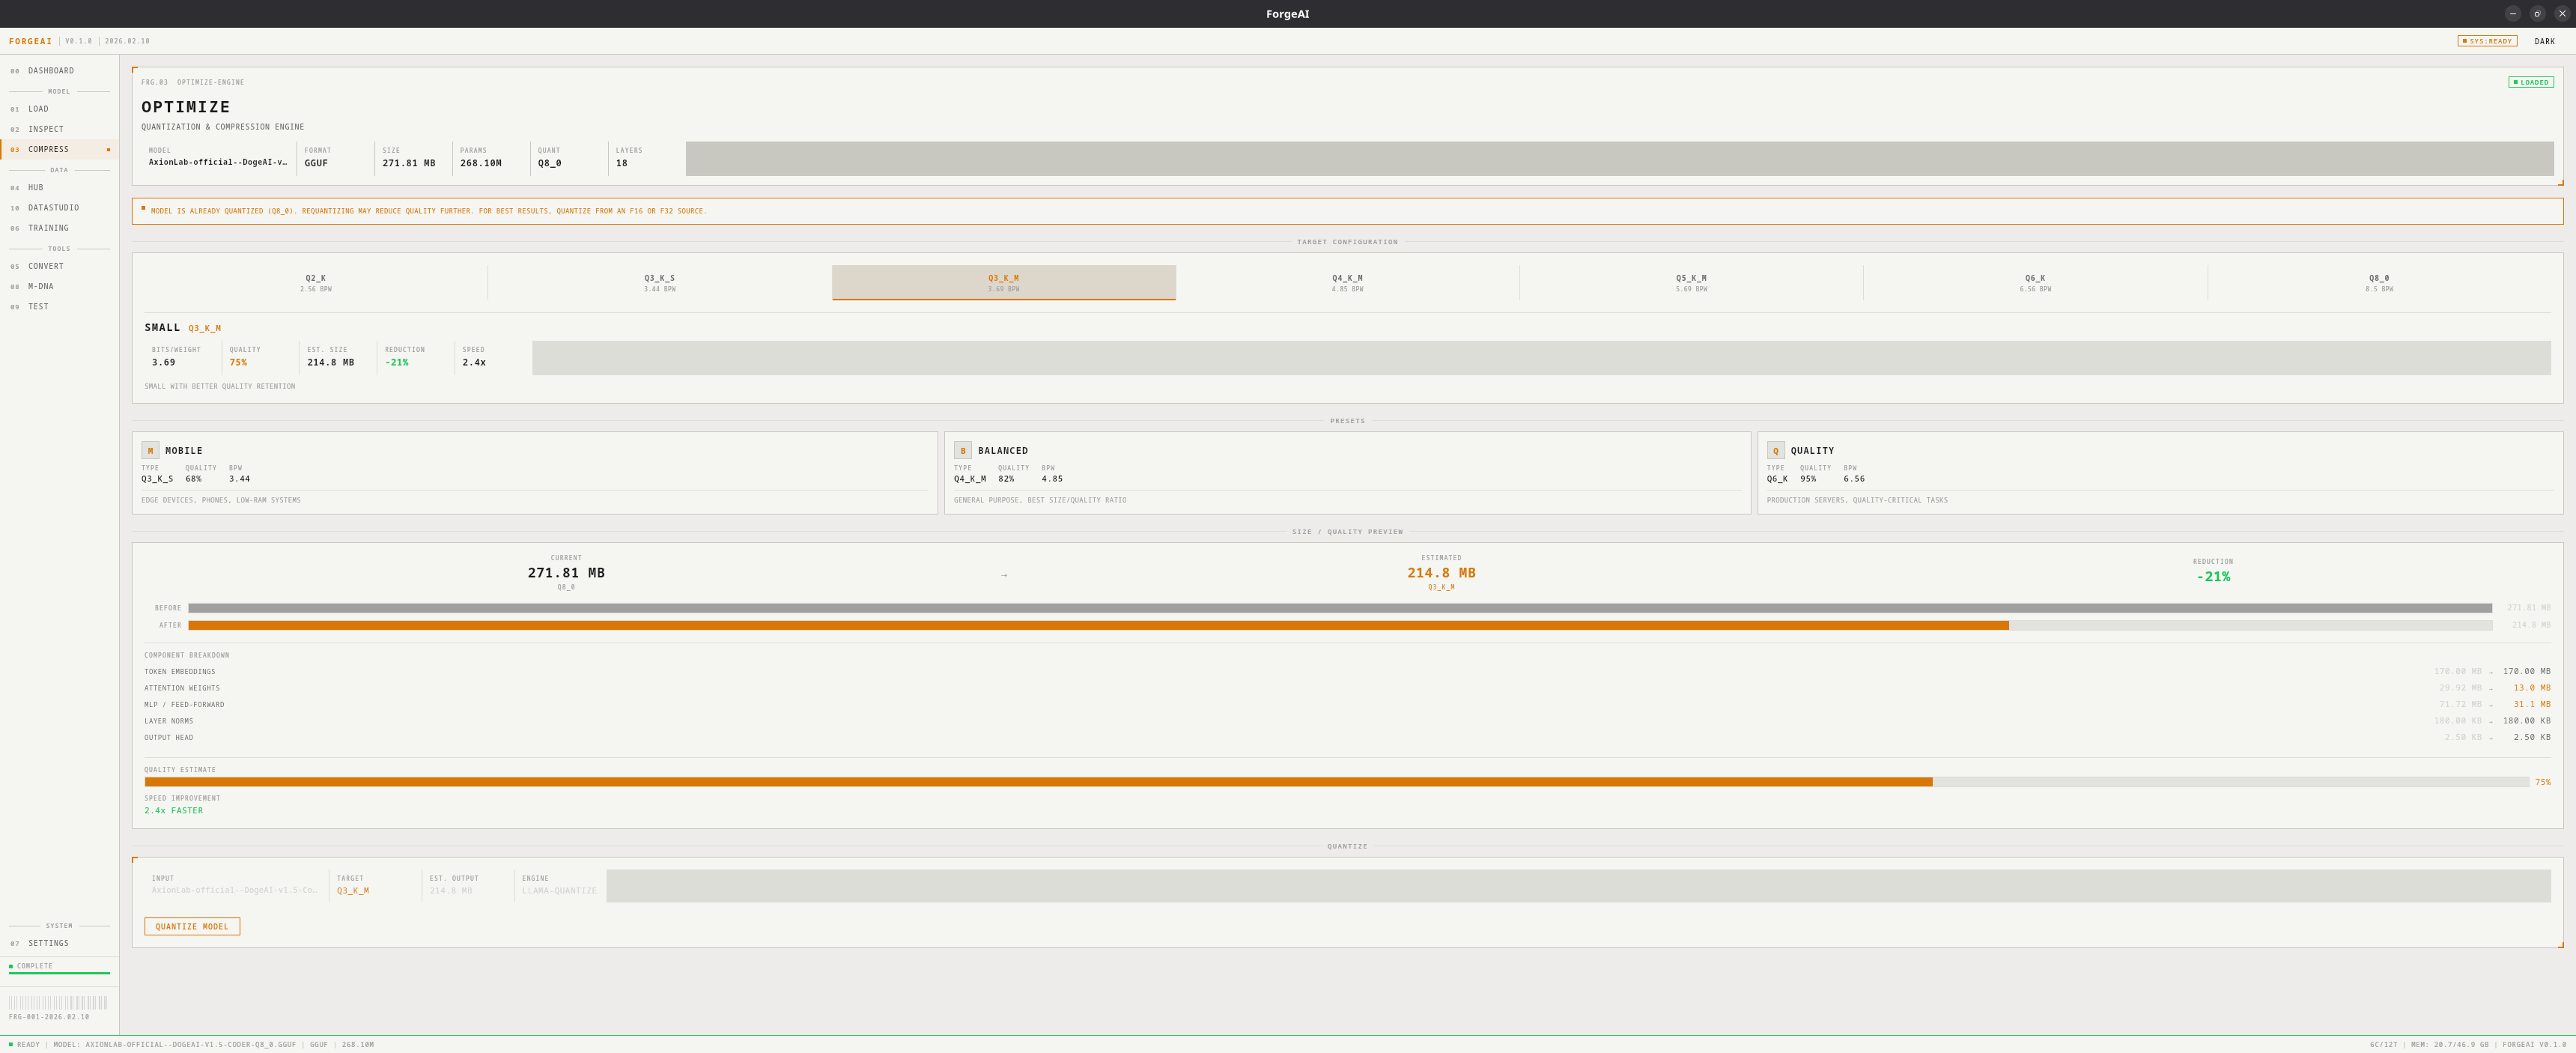This screenshot has width=2576, height=1053.
Task: Click the FORGEAI logo text
Action: [x=30, y=41]
